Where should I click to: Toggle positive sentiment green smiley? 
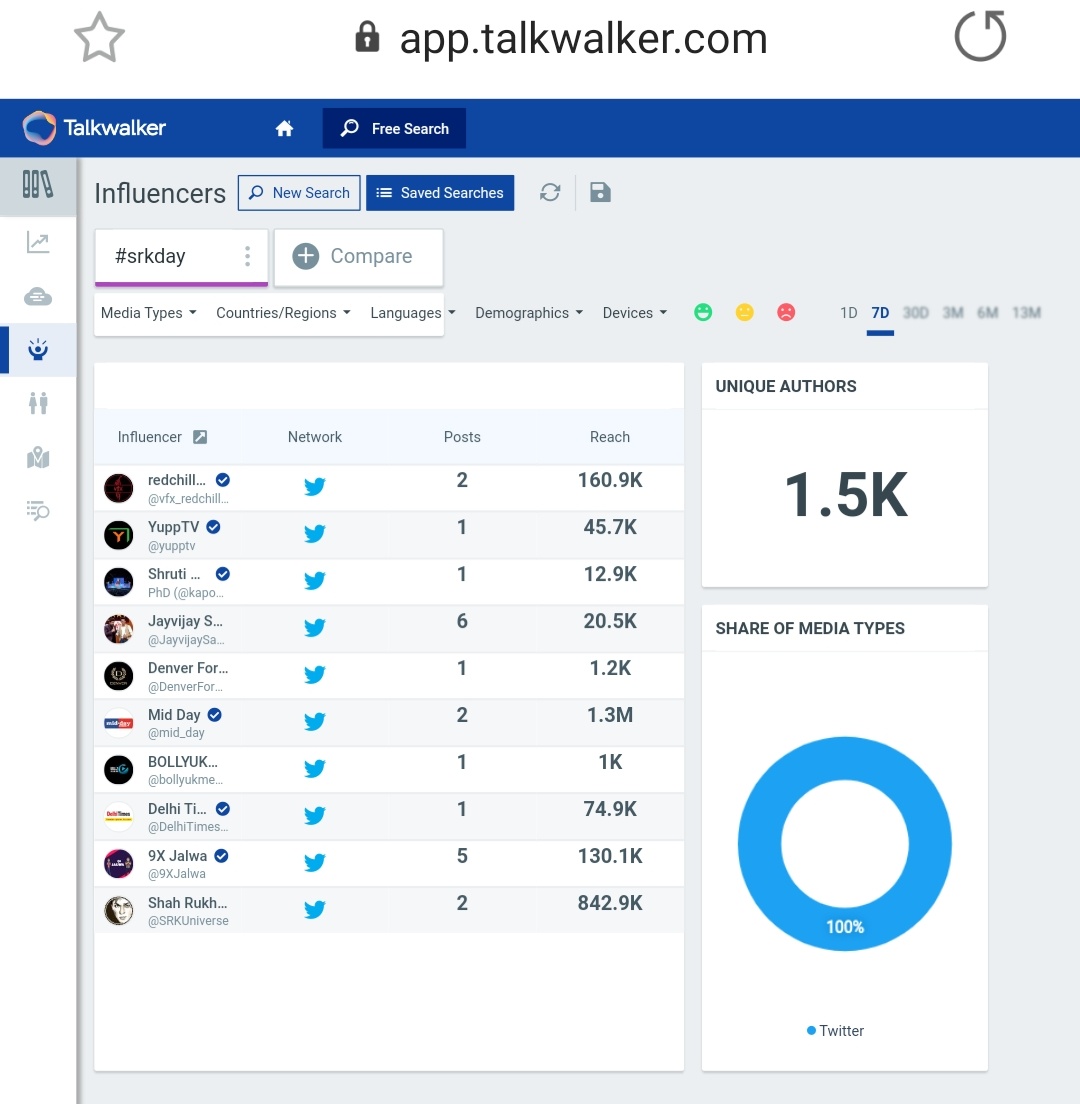pyautogui.click(x=703, y=312)
